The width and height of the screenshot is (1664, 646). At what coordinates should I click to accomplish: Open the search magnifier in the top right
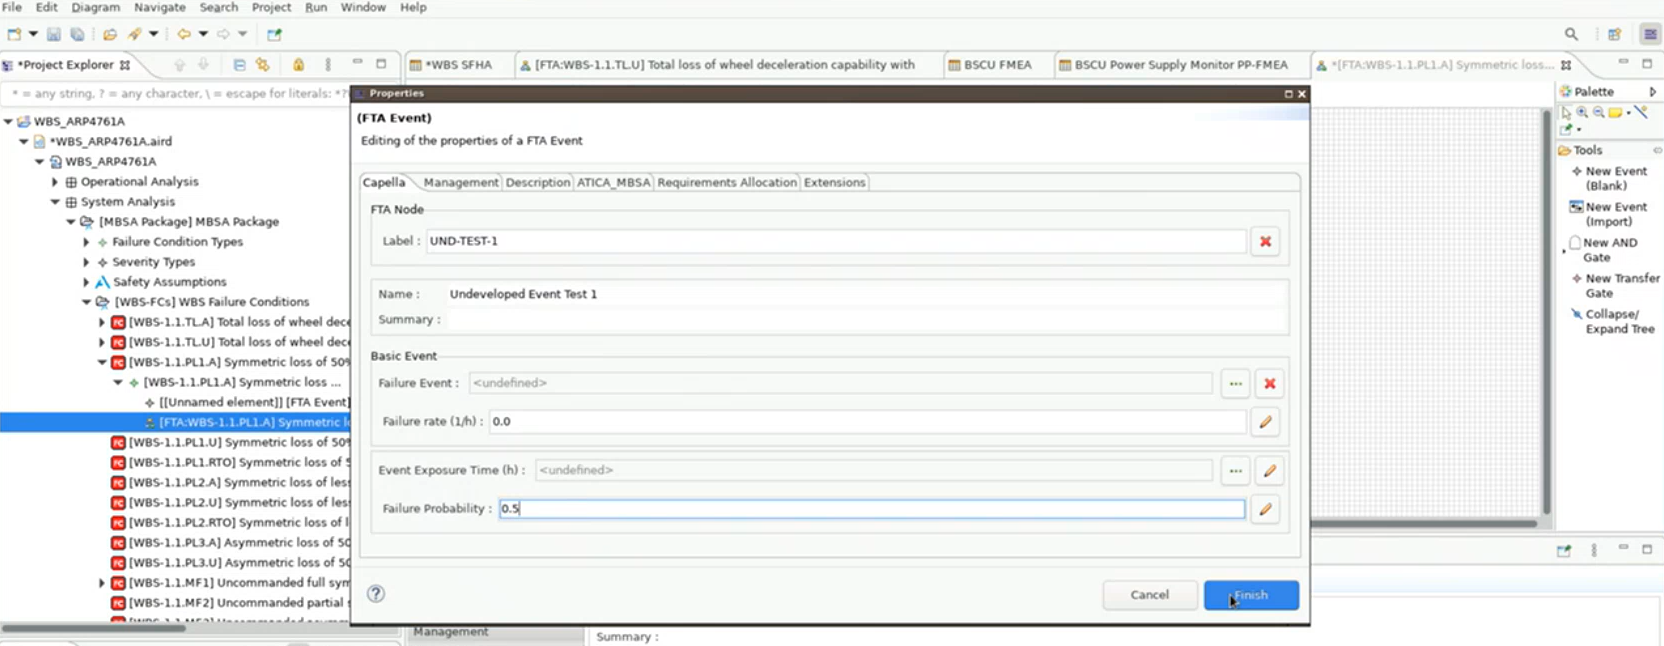click(1571, 34)
